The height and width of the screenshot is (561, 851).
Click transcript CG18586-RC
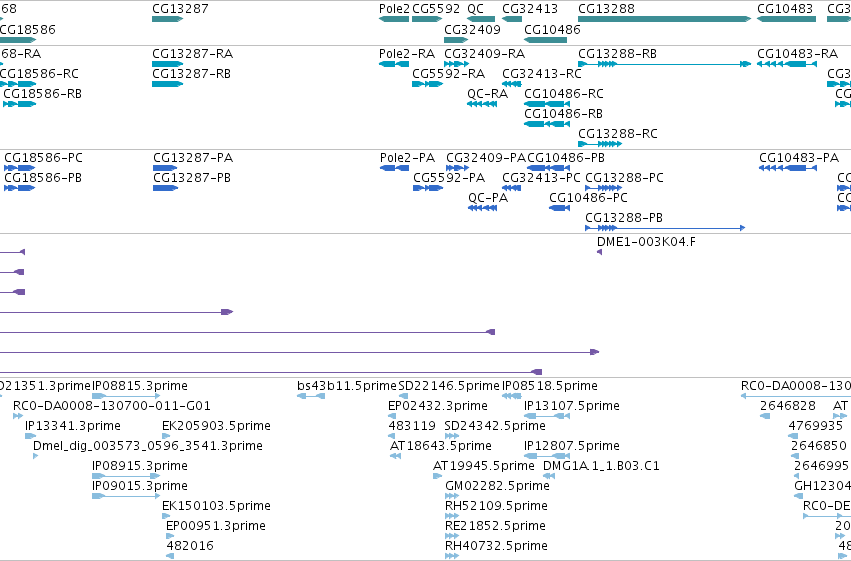click(18, 84)
